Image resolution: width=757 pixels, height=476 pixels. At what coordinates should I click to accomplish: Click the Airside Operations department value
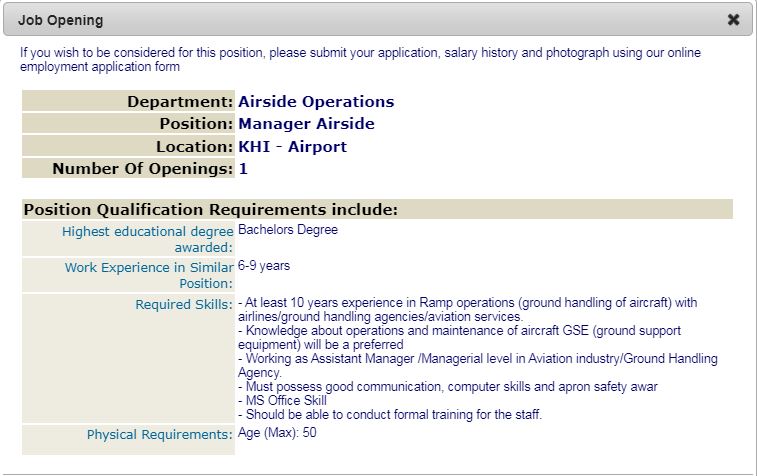(316, 102)
